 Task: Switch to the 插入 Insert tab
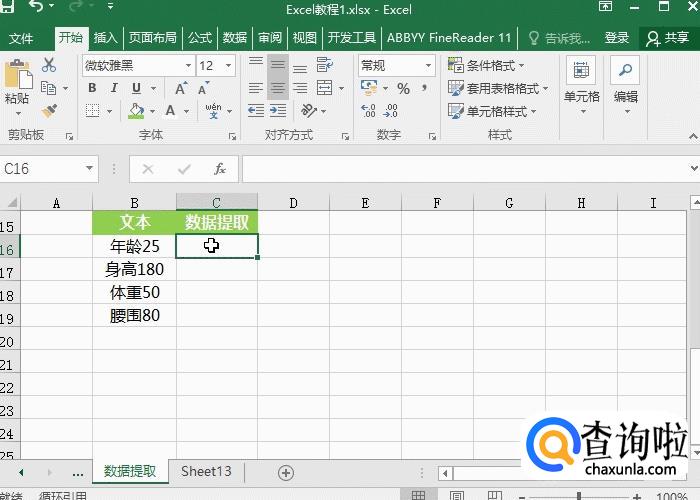coord(105,38)
